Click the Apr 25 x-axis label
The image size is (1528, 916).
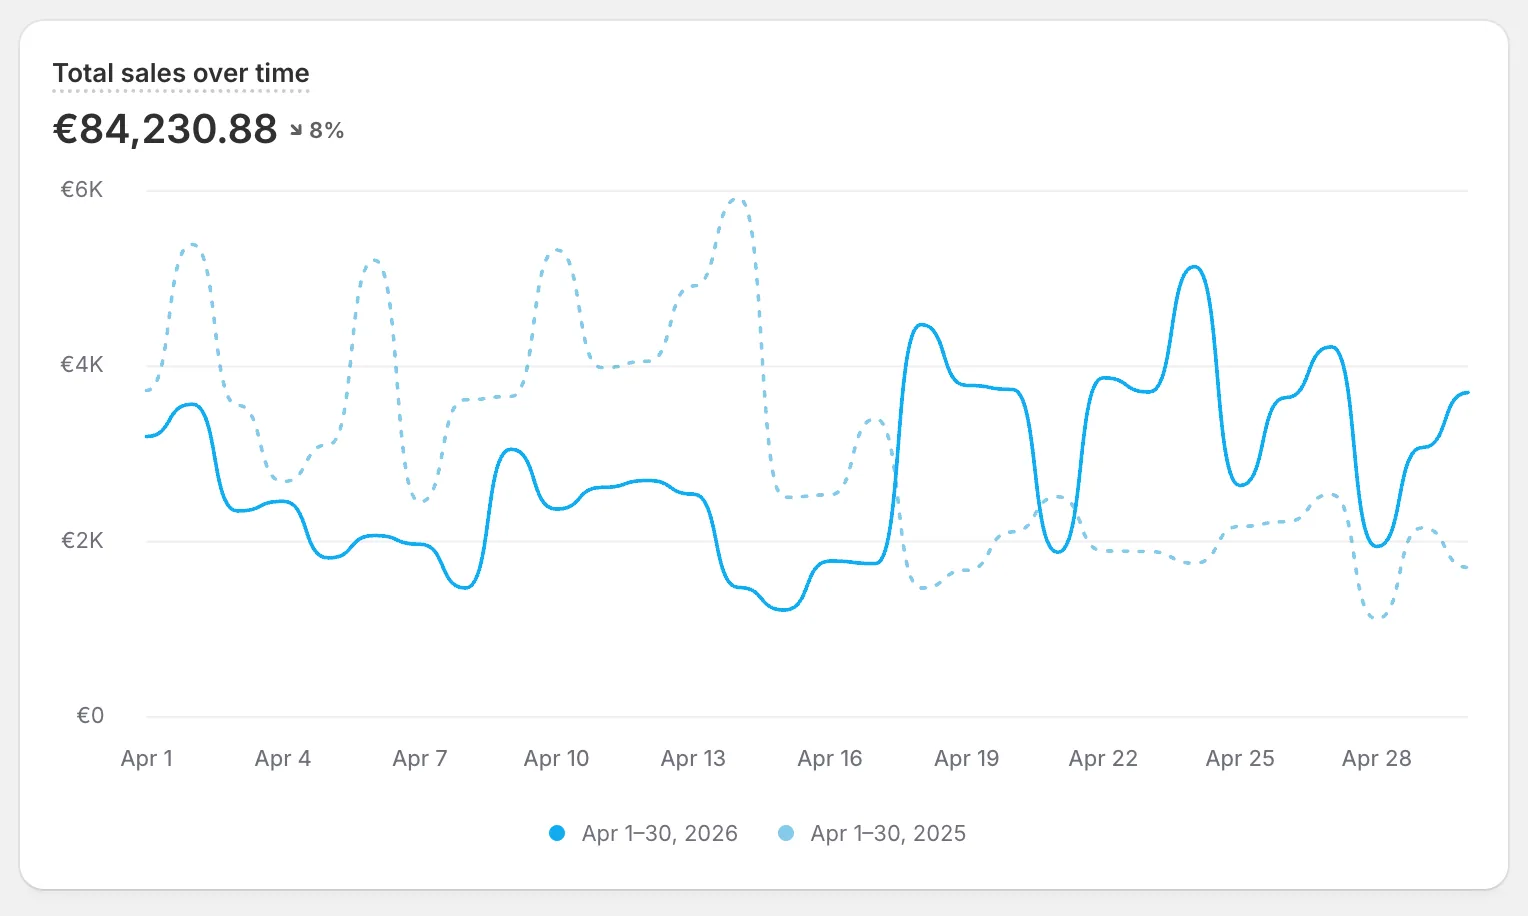click(x=1240, y=758)
